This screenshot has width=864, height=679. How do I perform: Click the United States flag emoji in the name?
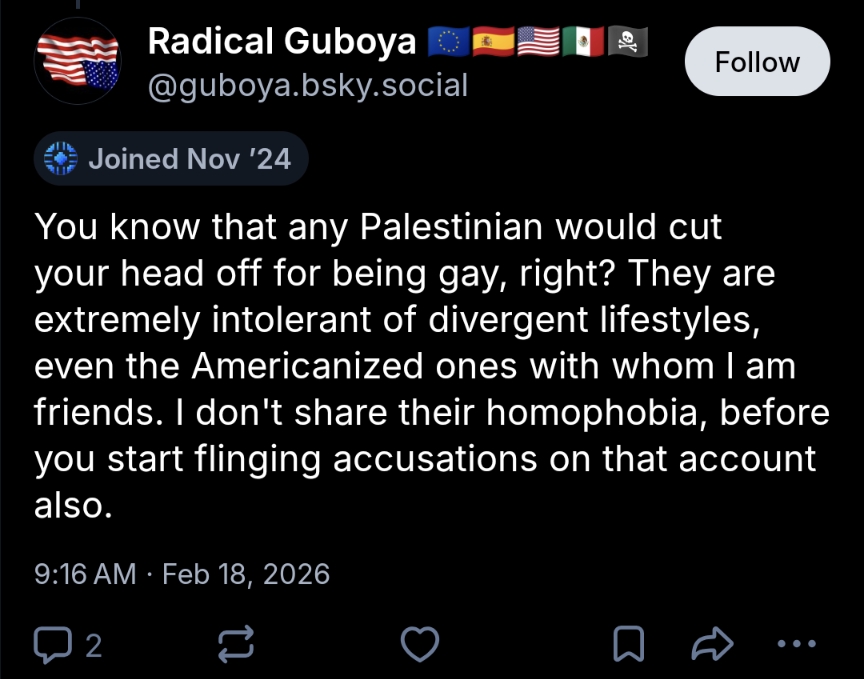tap(537, 42)
